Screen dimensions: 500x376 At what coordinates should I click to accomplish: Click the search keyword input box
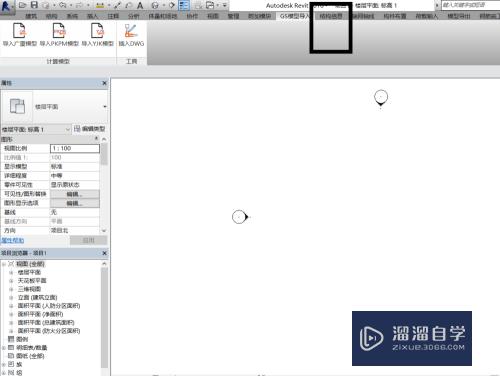pos(470,5)
